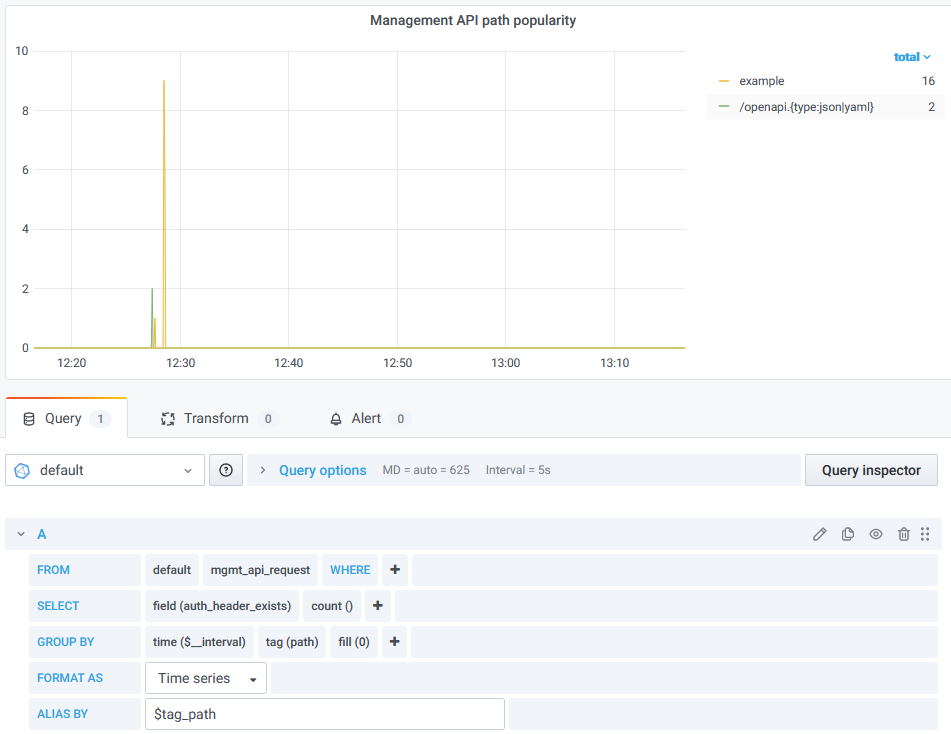
Task: Click the ALIAS BY input field
Action: coord(325,714)
